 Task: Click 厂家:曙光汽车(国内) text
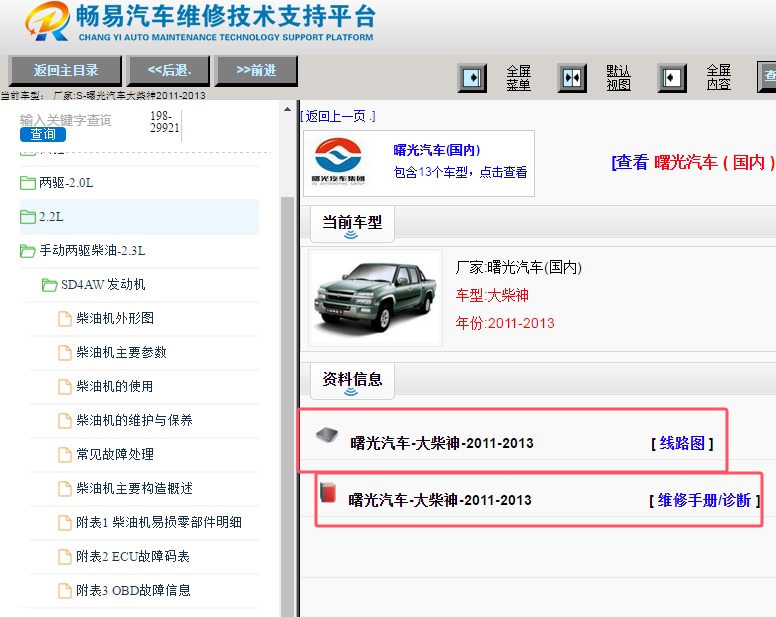518,268
